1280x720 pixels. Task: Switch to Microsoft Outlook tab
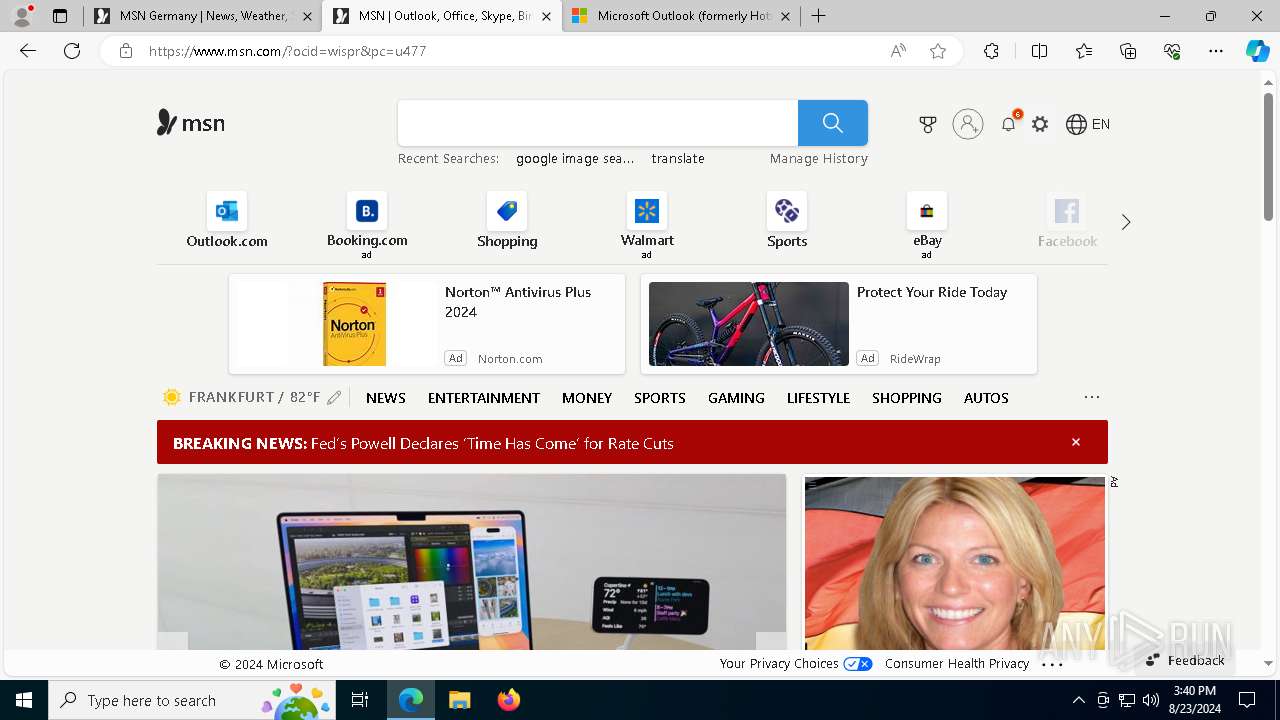pyautogui.click(x=682, y=16)
